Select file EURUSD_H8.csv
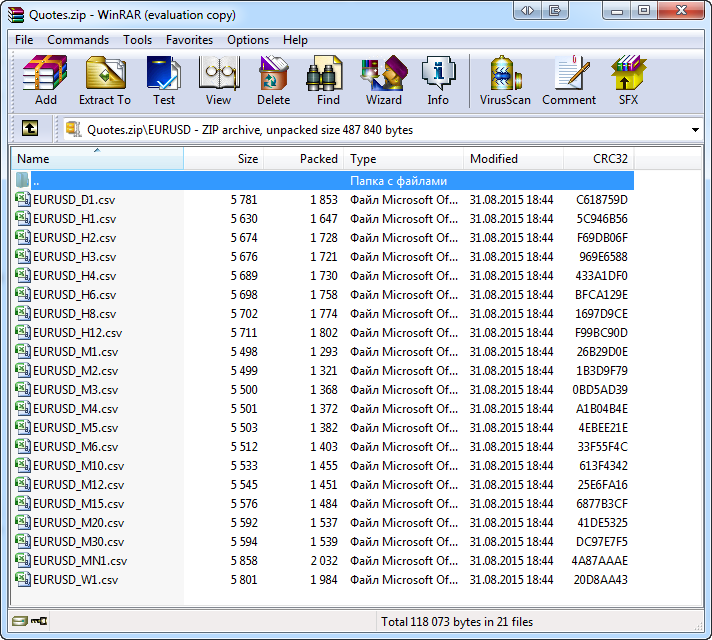 pos(322,313)
